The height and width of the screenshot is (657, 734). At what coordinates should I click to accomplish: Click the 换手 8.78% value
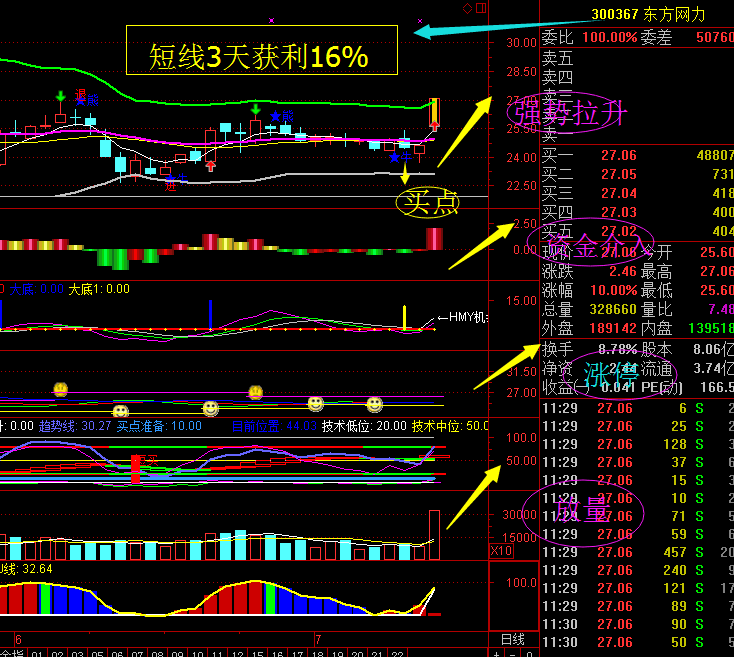[617, 350]
